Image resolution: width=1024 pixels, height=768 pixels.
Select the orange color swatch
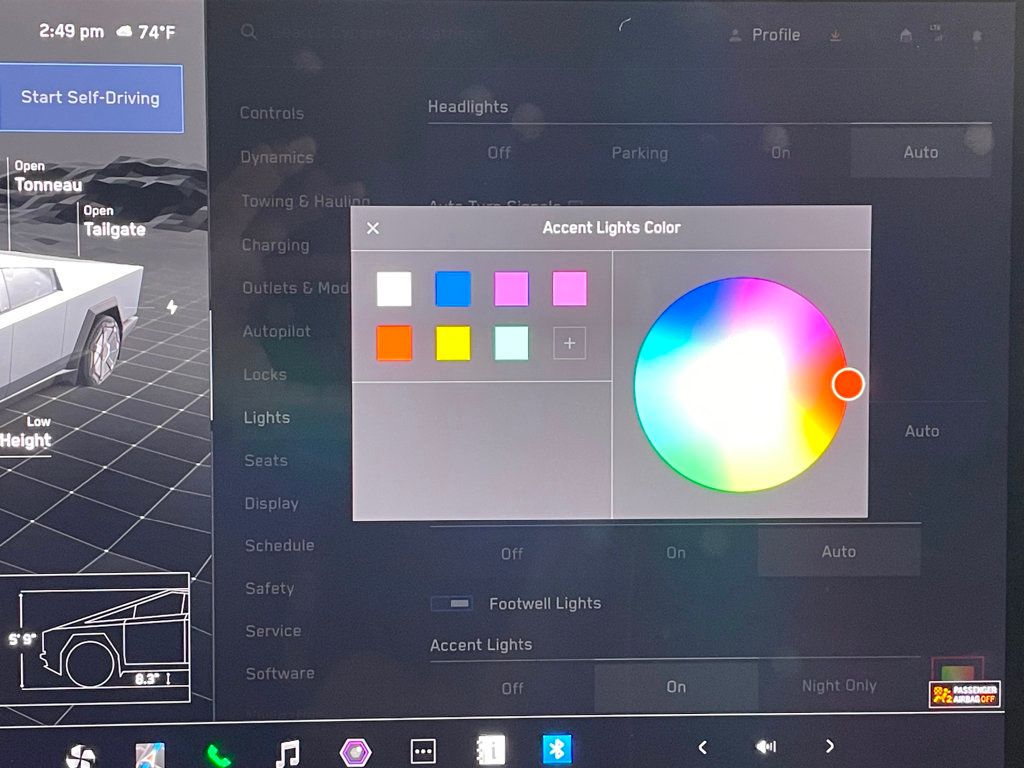coord(394,343)
